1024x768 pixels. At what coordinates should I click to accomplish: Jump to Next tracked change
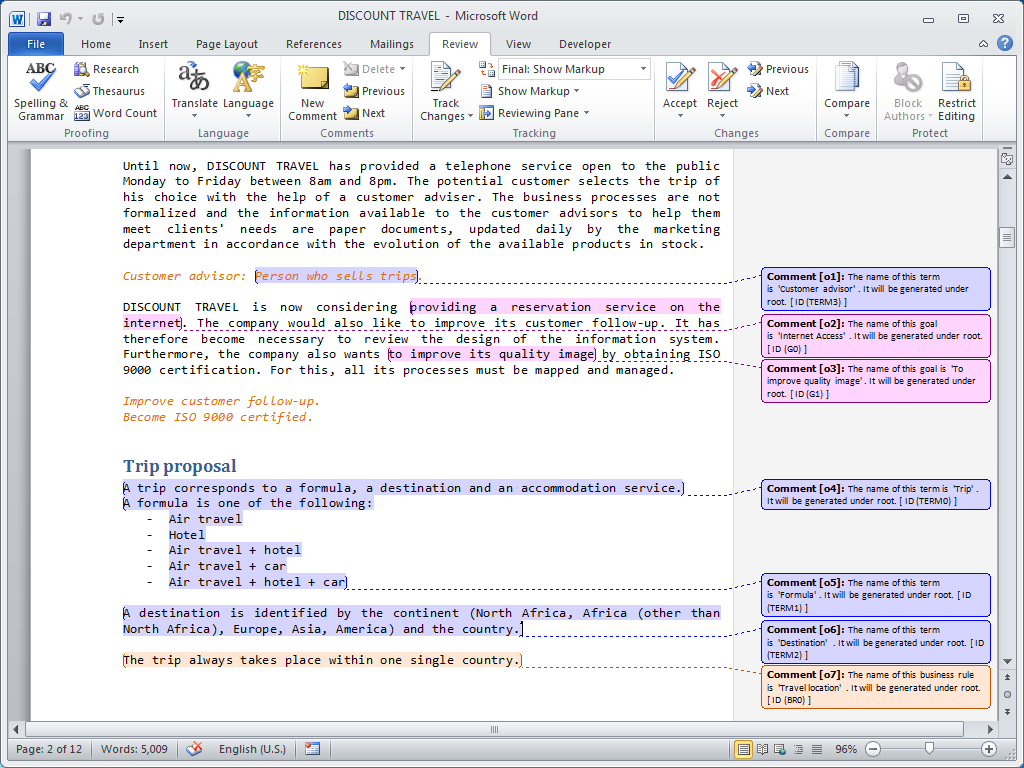pos(769,91)
